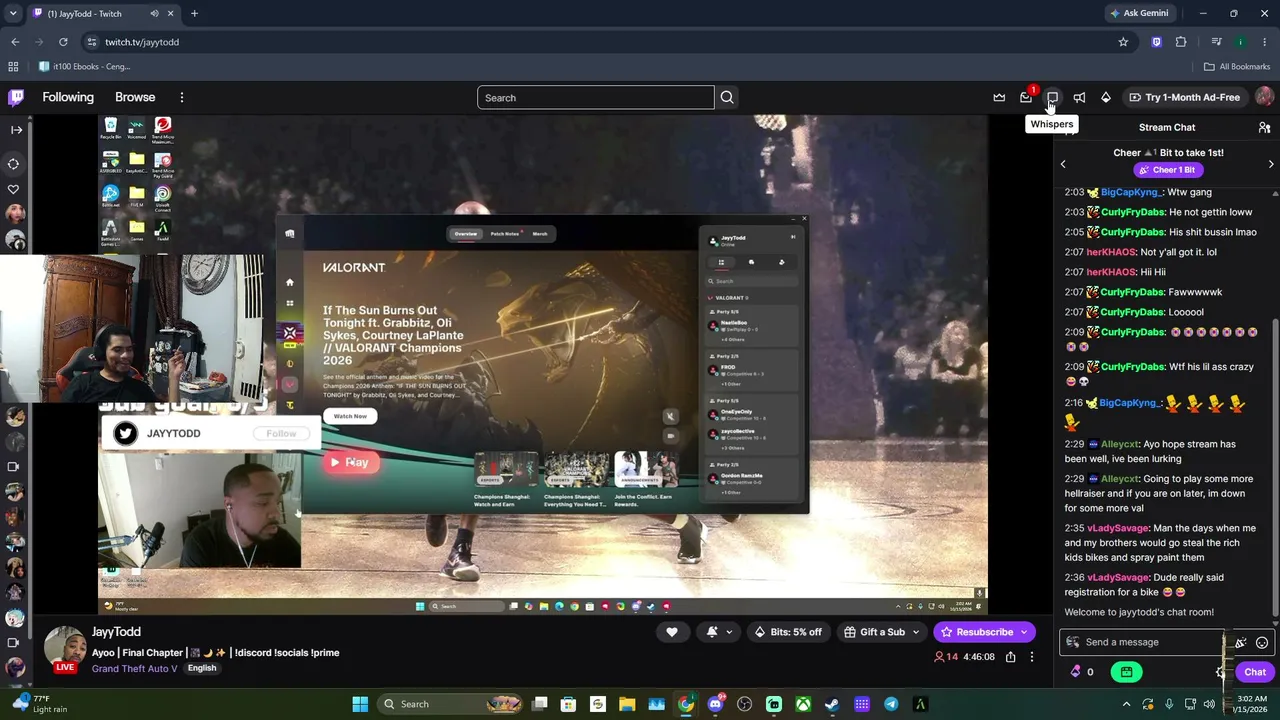Click the English language tag
Screen dimensions: 1280x720
pyautogui.click(x=202, y=668)
